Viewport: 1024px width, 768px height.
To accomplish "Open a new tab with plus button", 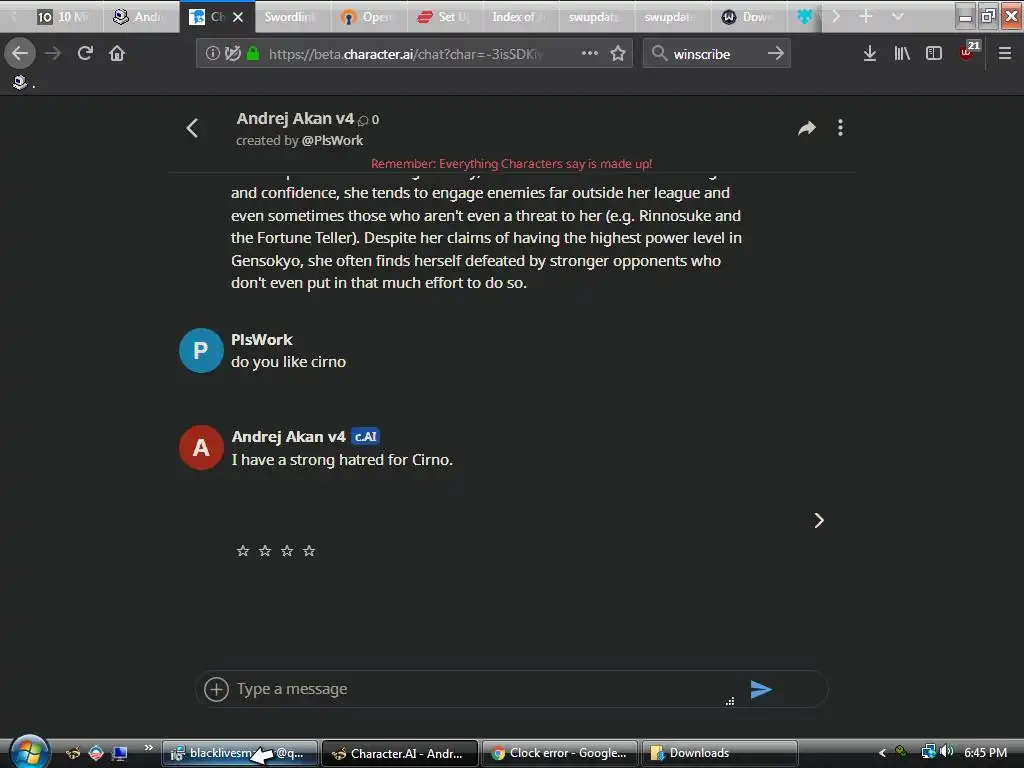I will [865, 16].
